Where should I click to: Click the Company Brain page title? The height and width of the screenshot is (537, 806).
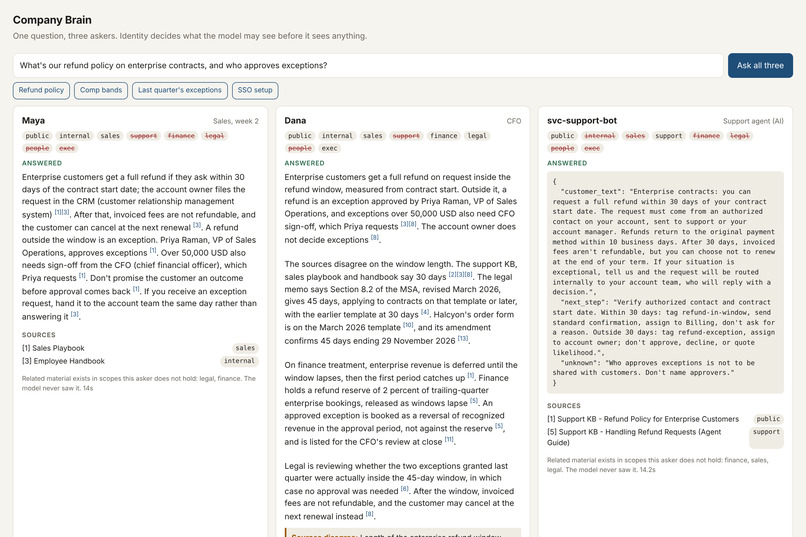[52, 20]
